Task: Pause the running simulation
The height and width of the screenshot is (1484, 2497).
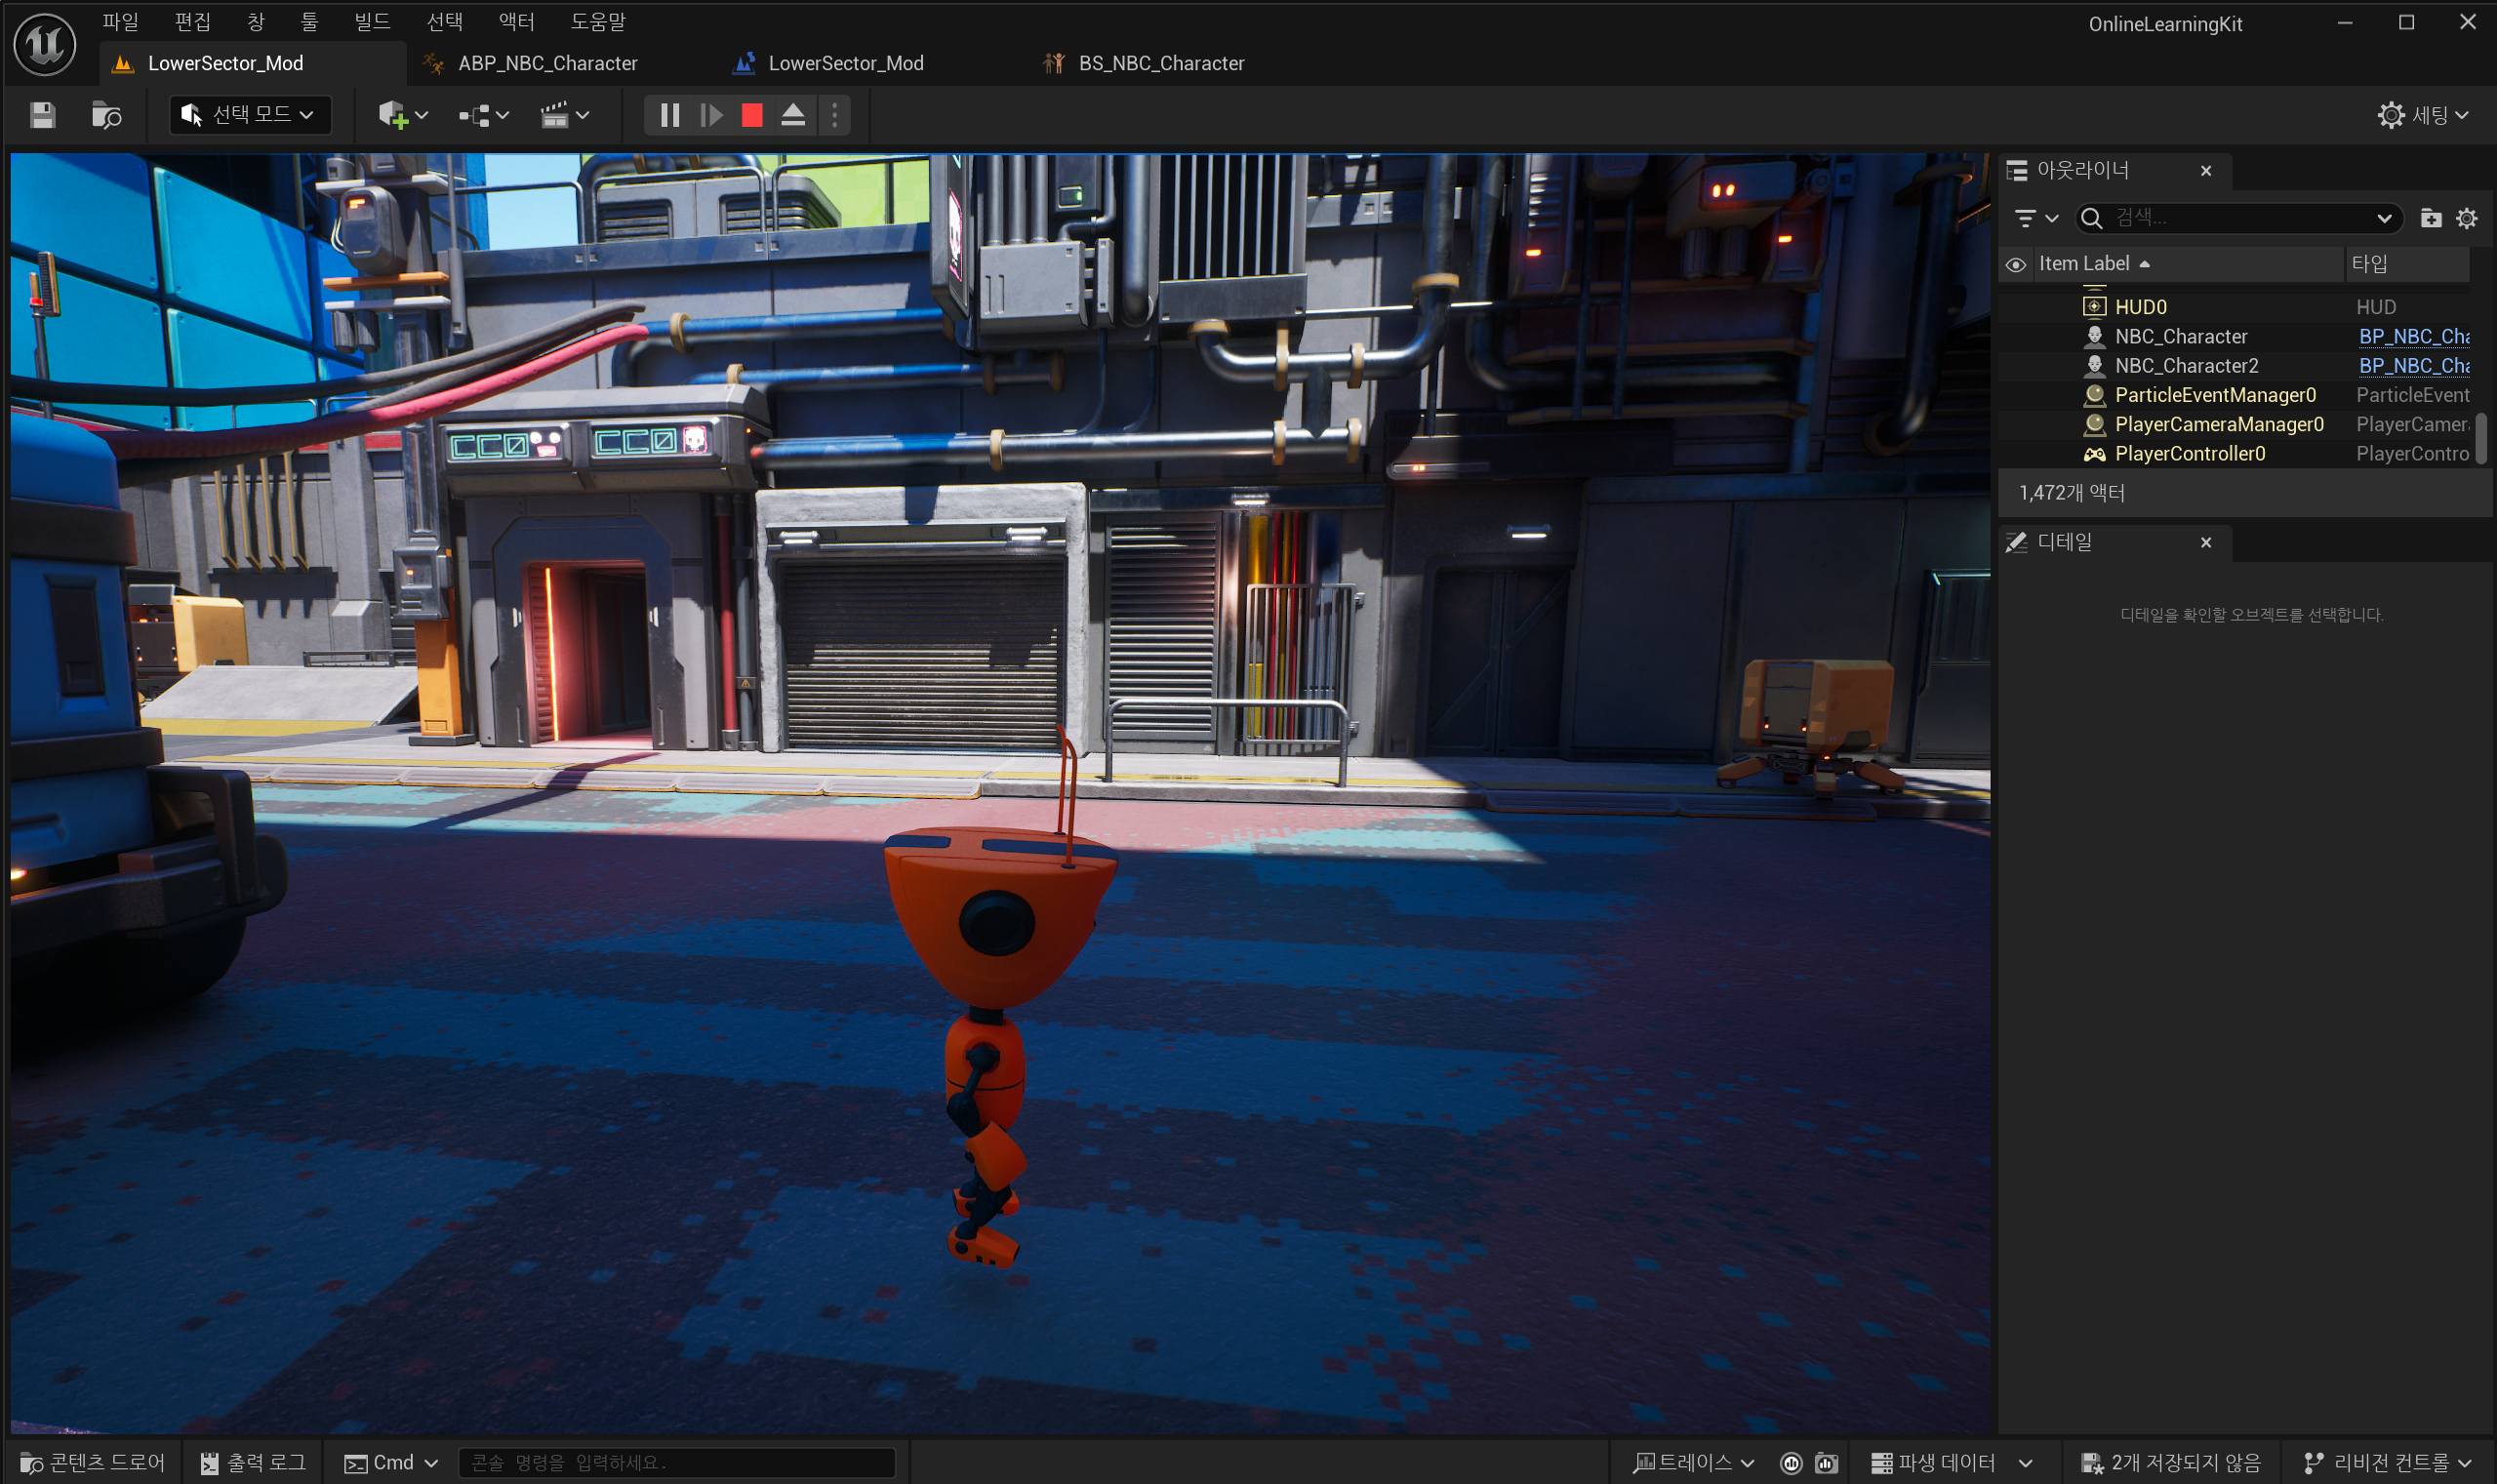Action: click(x=669, y=115)
